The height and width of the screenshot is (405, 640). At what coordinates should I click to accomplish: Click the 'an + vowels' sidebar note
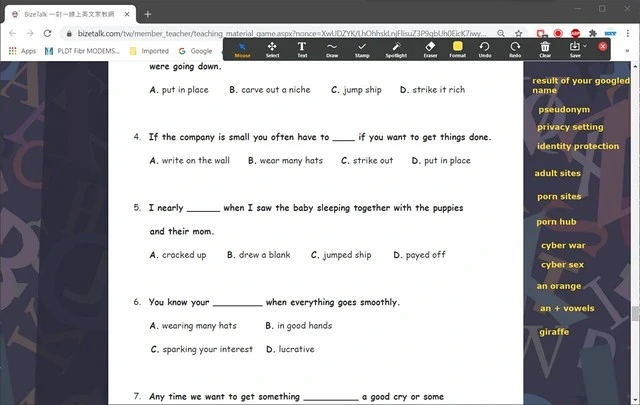(567, 308)
